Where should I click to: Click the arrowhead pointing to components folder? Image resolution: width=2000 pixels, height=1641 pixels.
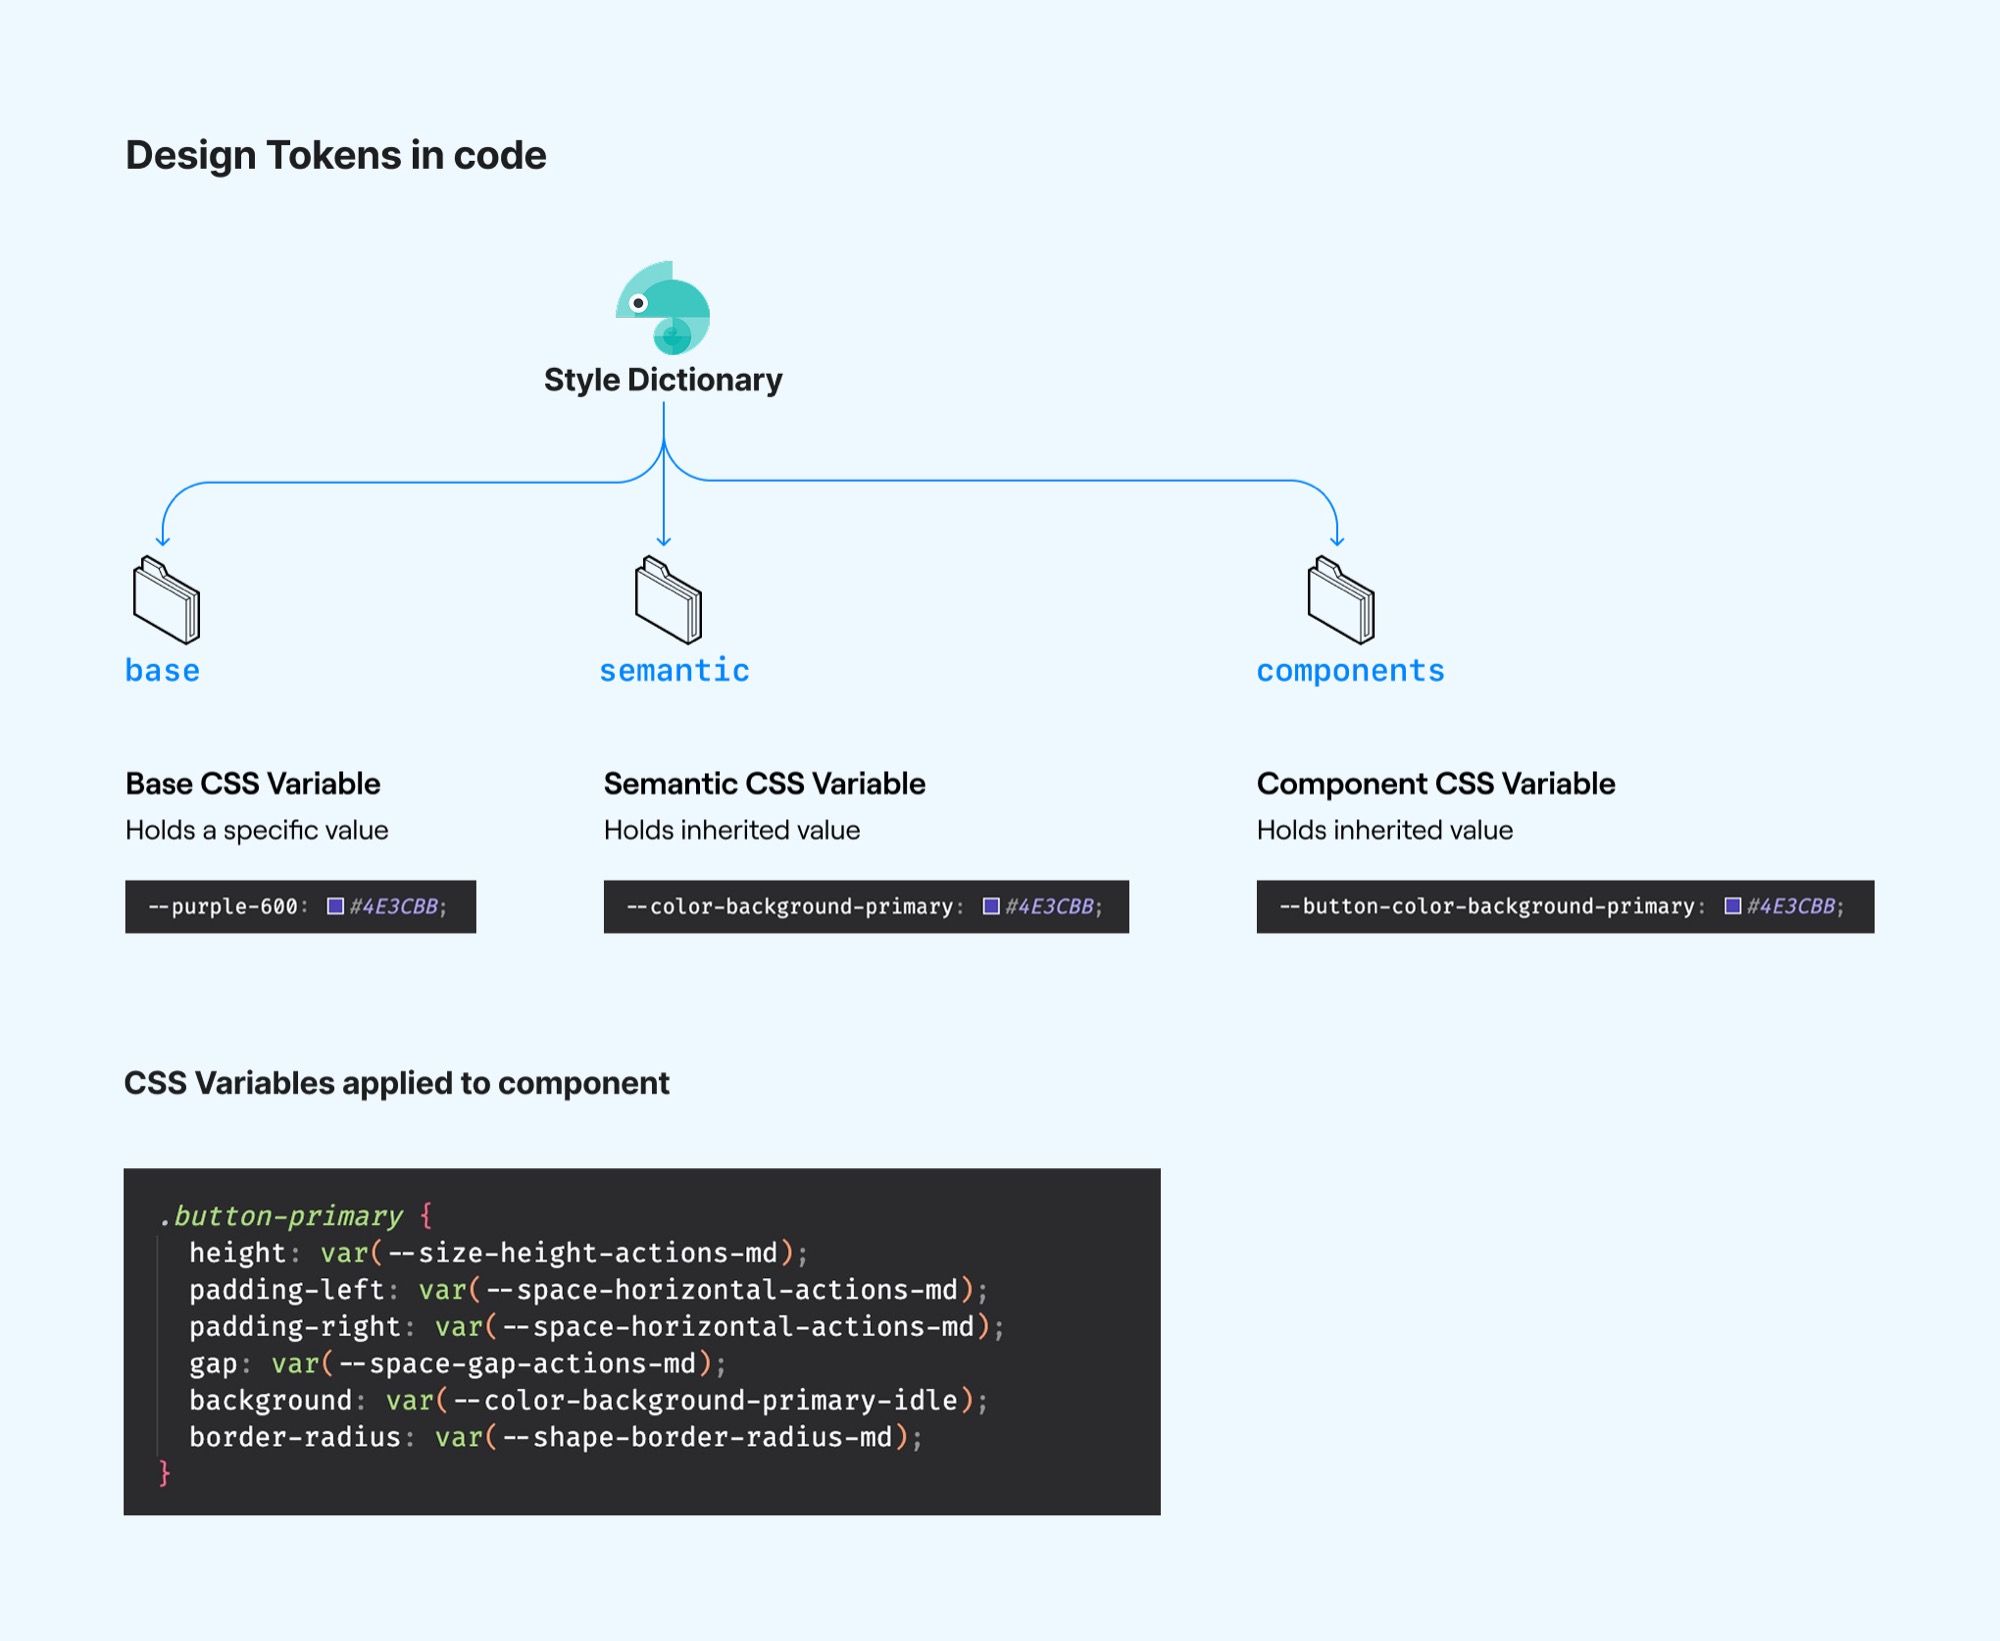[x=1337, y=540]
